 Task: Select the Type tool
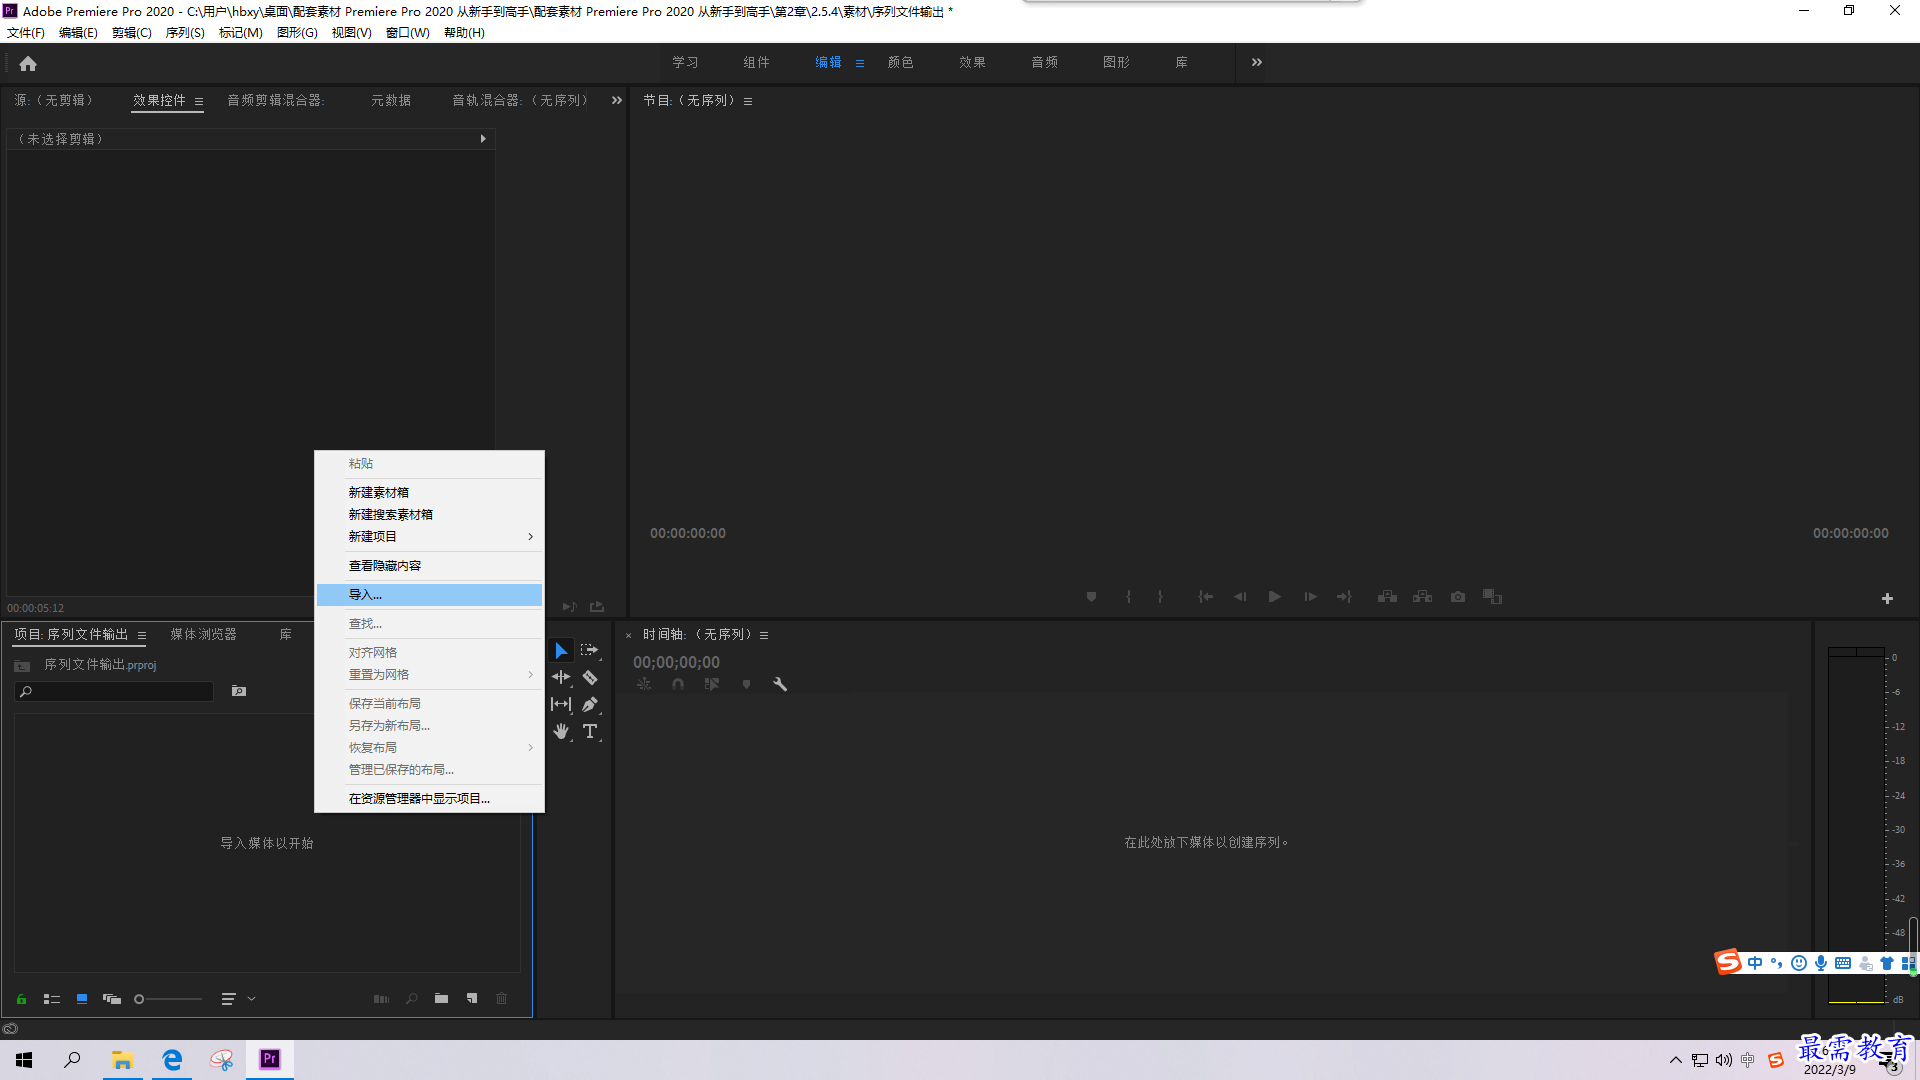pos(590,732)
